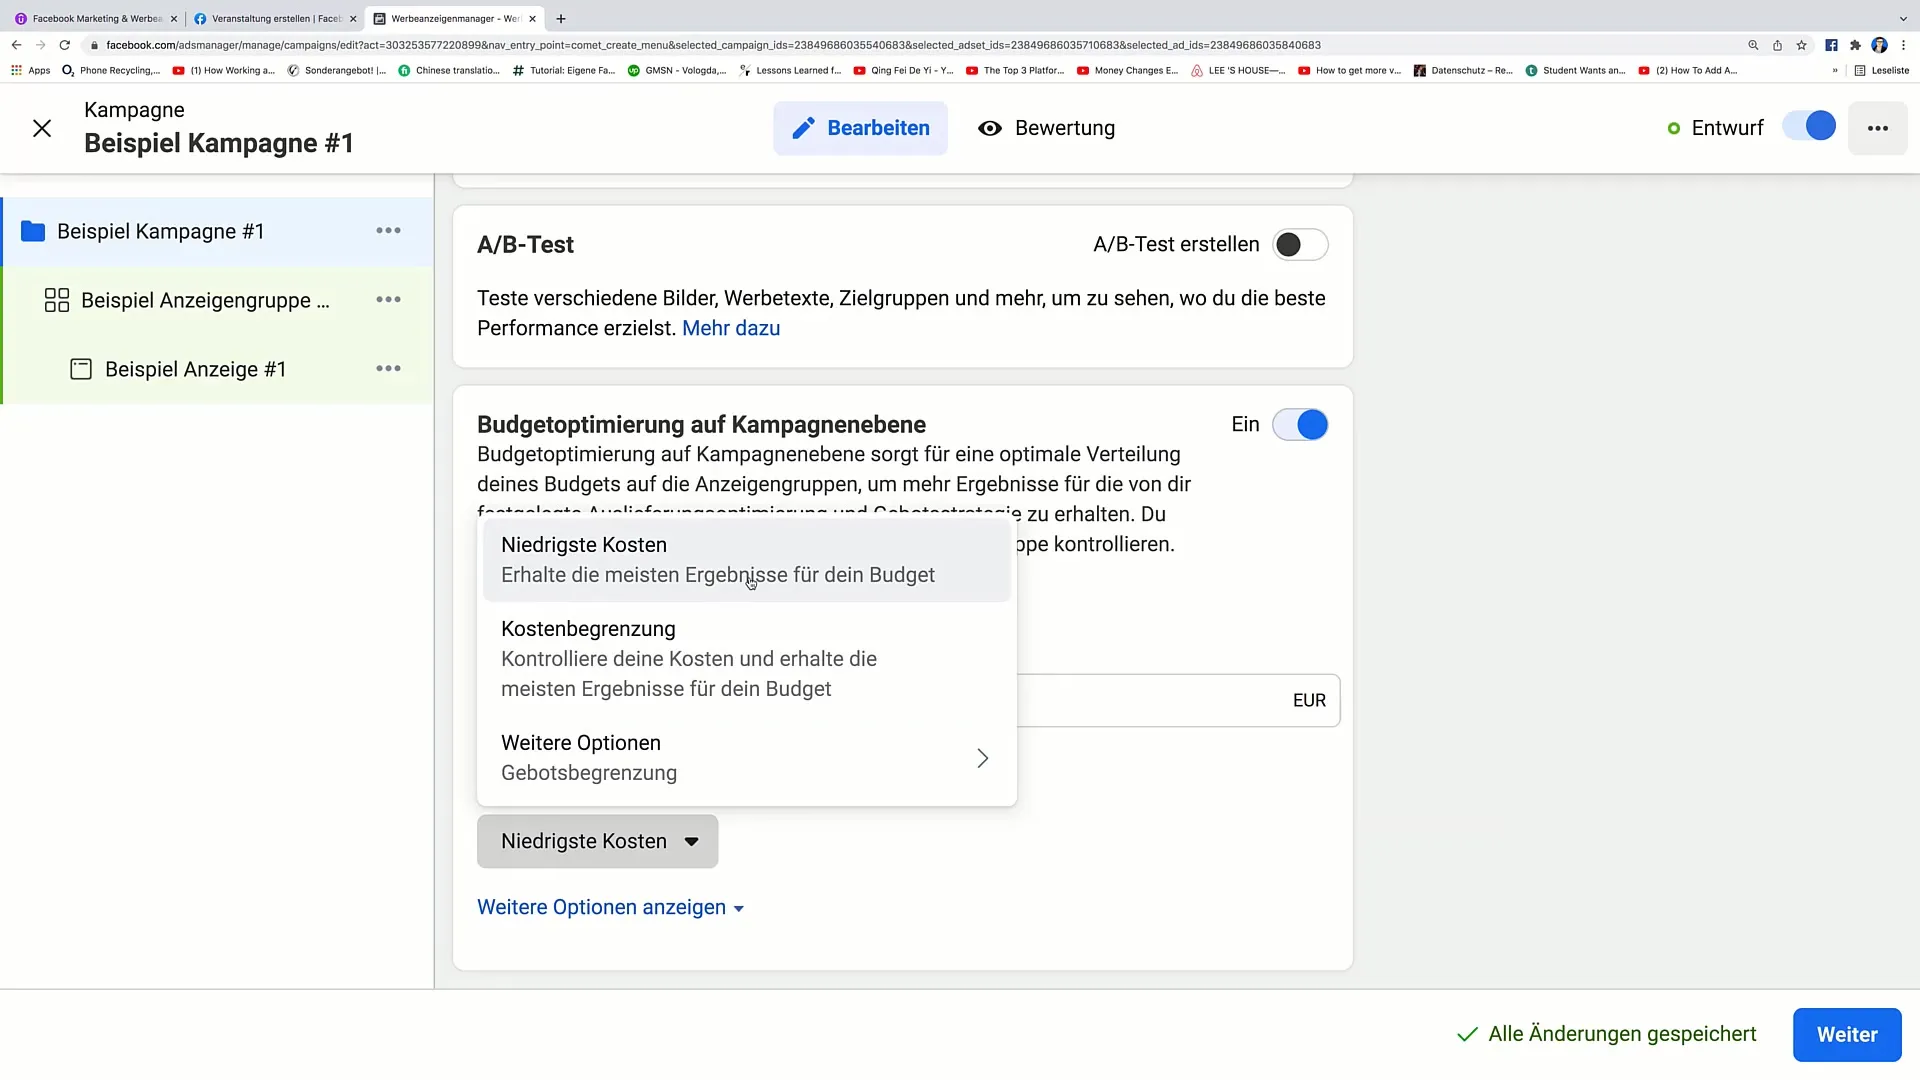Open options menu for Beispiel Anzeige #1
The width and height of the screenshot is (1920, 1080).
point(388,369)
